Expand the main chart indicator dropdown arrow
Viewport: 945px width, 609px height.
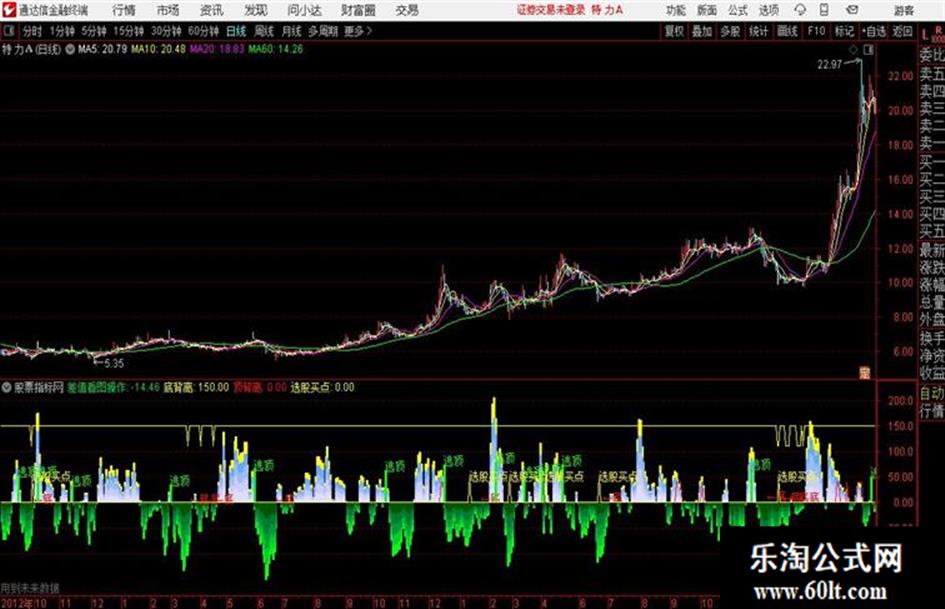[x=70, y=49]
